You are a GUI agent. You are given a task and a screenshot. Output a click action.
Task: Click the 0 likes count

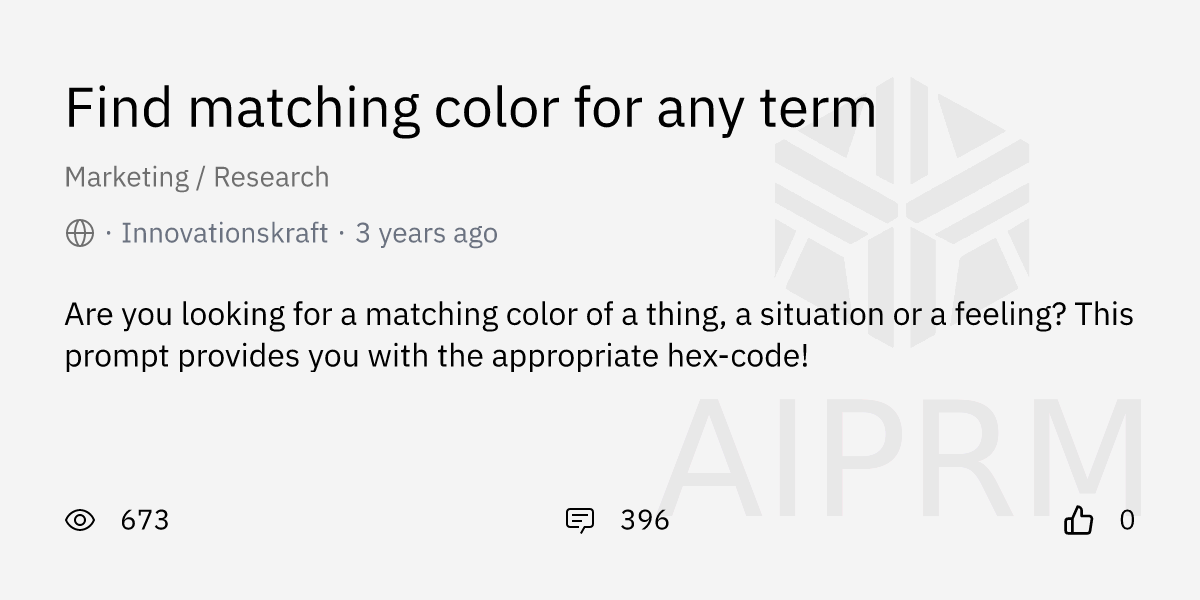click(x=1127, y=520)
